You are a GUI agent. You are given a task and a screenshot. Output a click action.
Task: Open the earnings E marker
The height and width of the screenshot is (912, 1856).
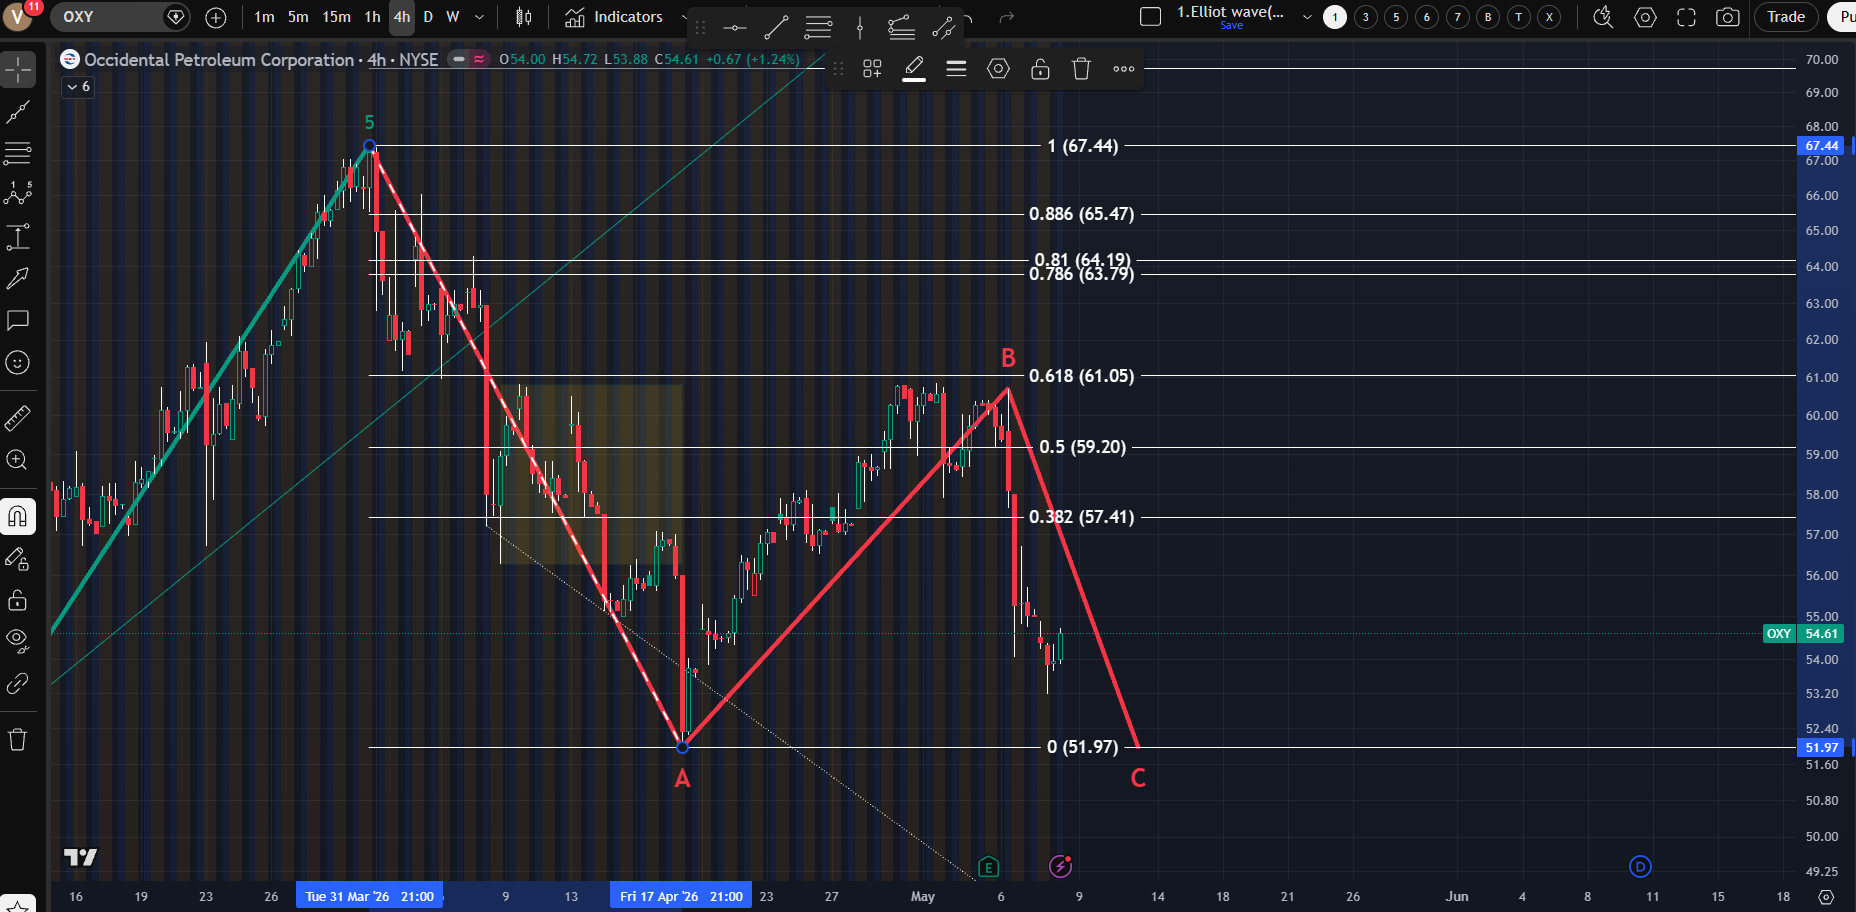(x=988, y=867)
